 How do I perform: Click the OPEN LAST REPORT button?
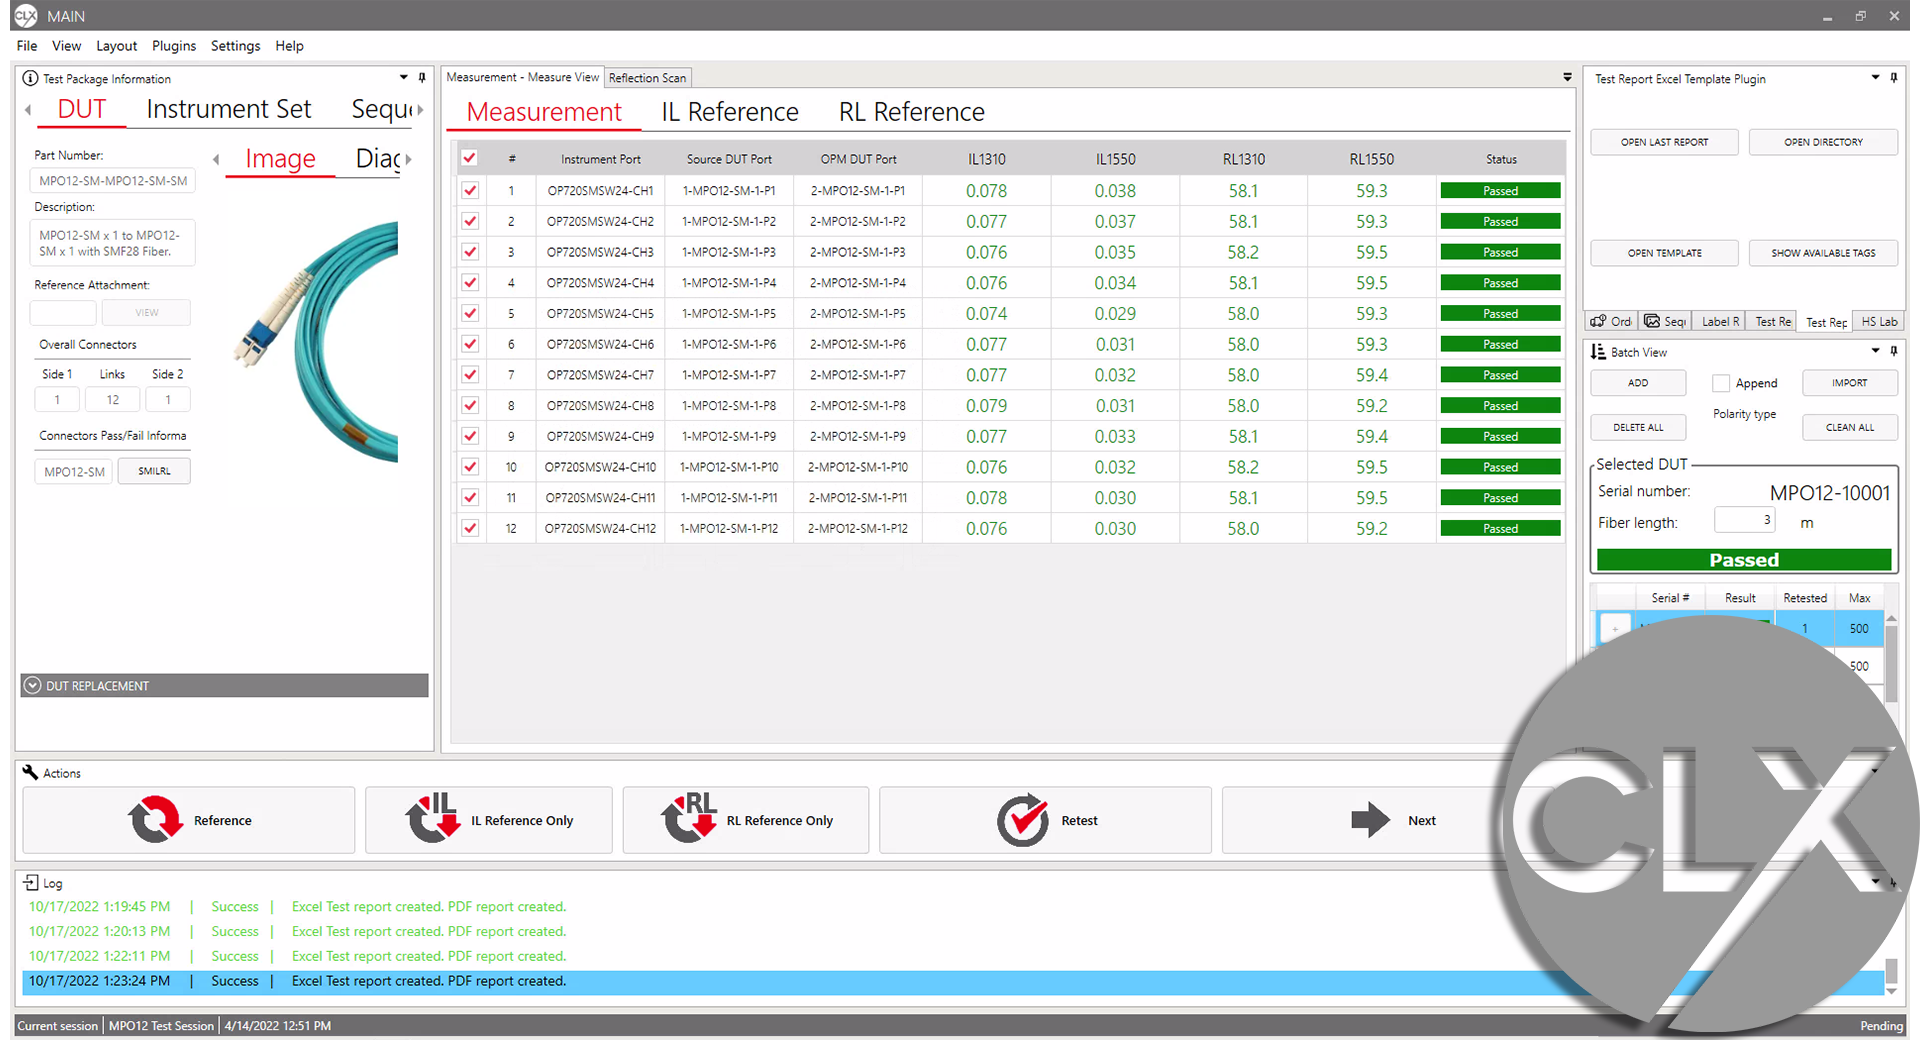click(1664, 142)
